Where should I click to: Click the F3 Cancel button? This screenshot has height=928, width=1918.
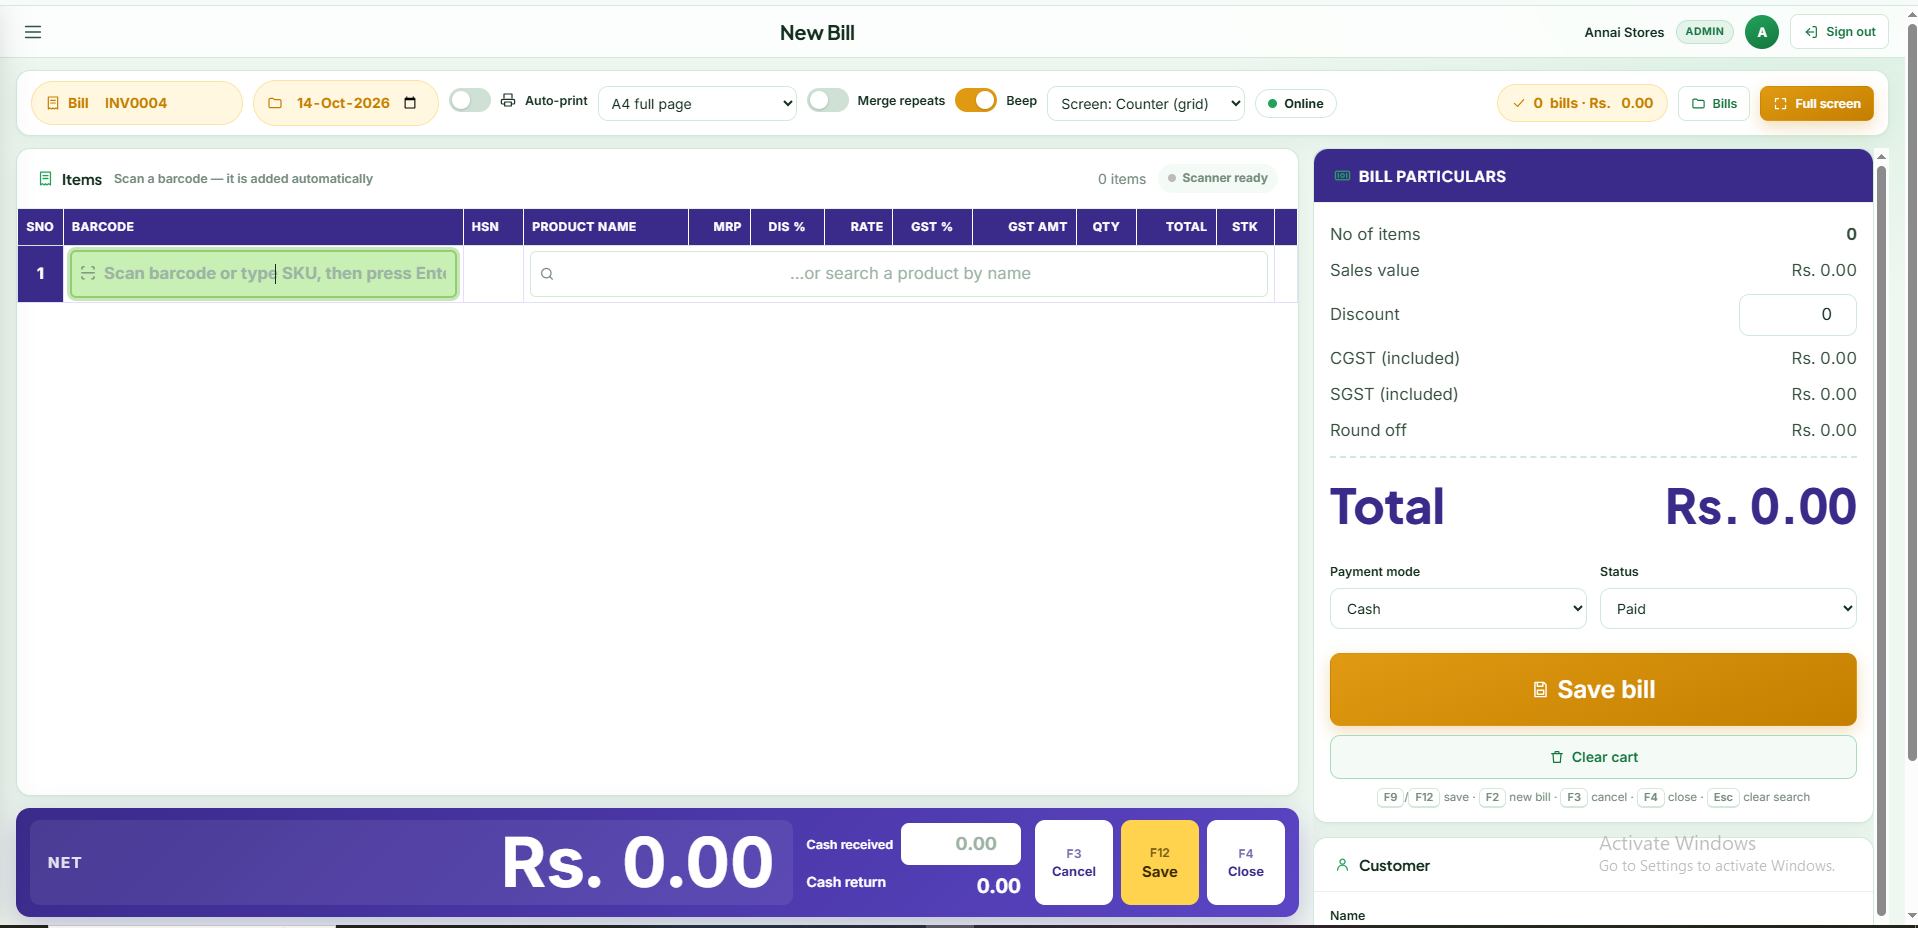point(1073,862)
